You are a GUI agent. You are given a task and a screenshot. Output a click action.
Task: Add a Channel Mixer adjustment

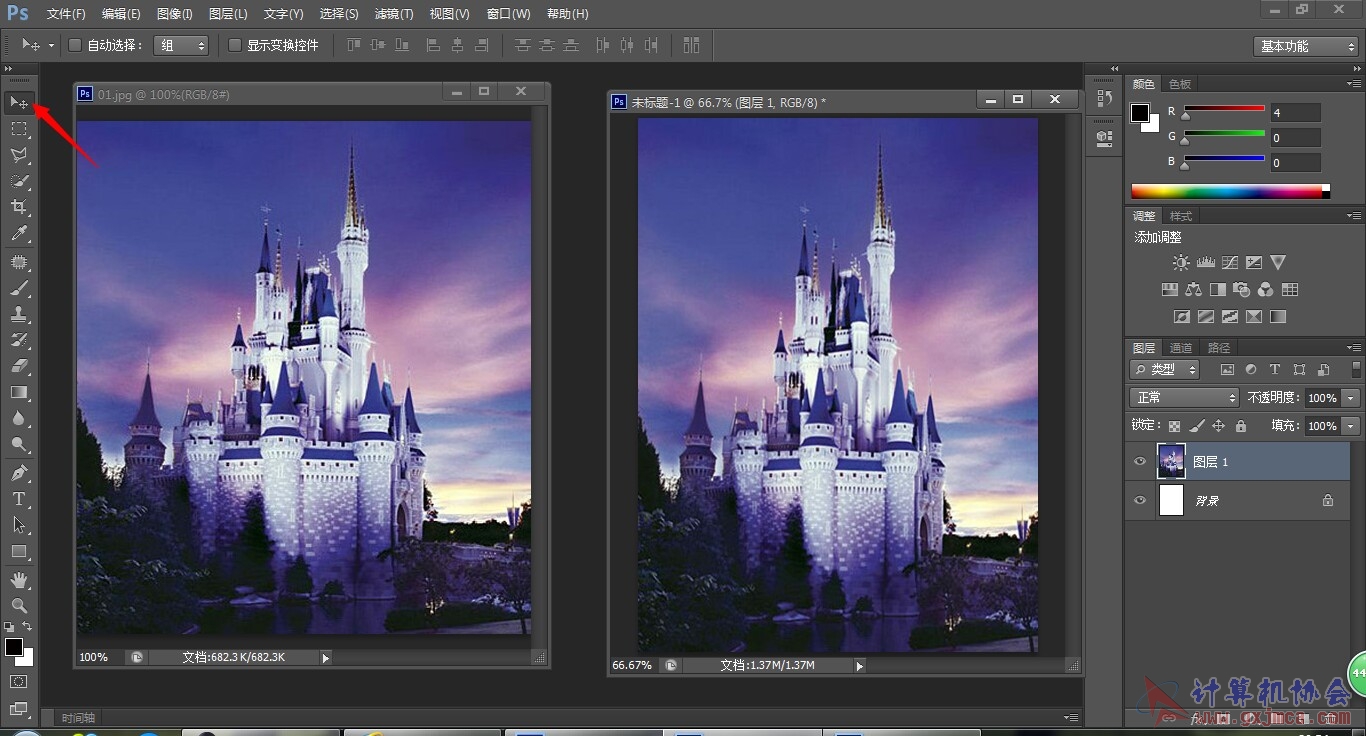(1265, 289)
